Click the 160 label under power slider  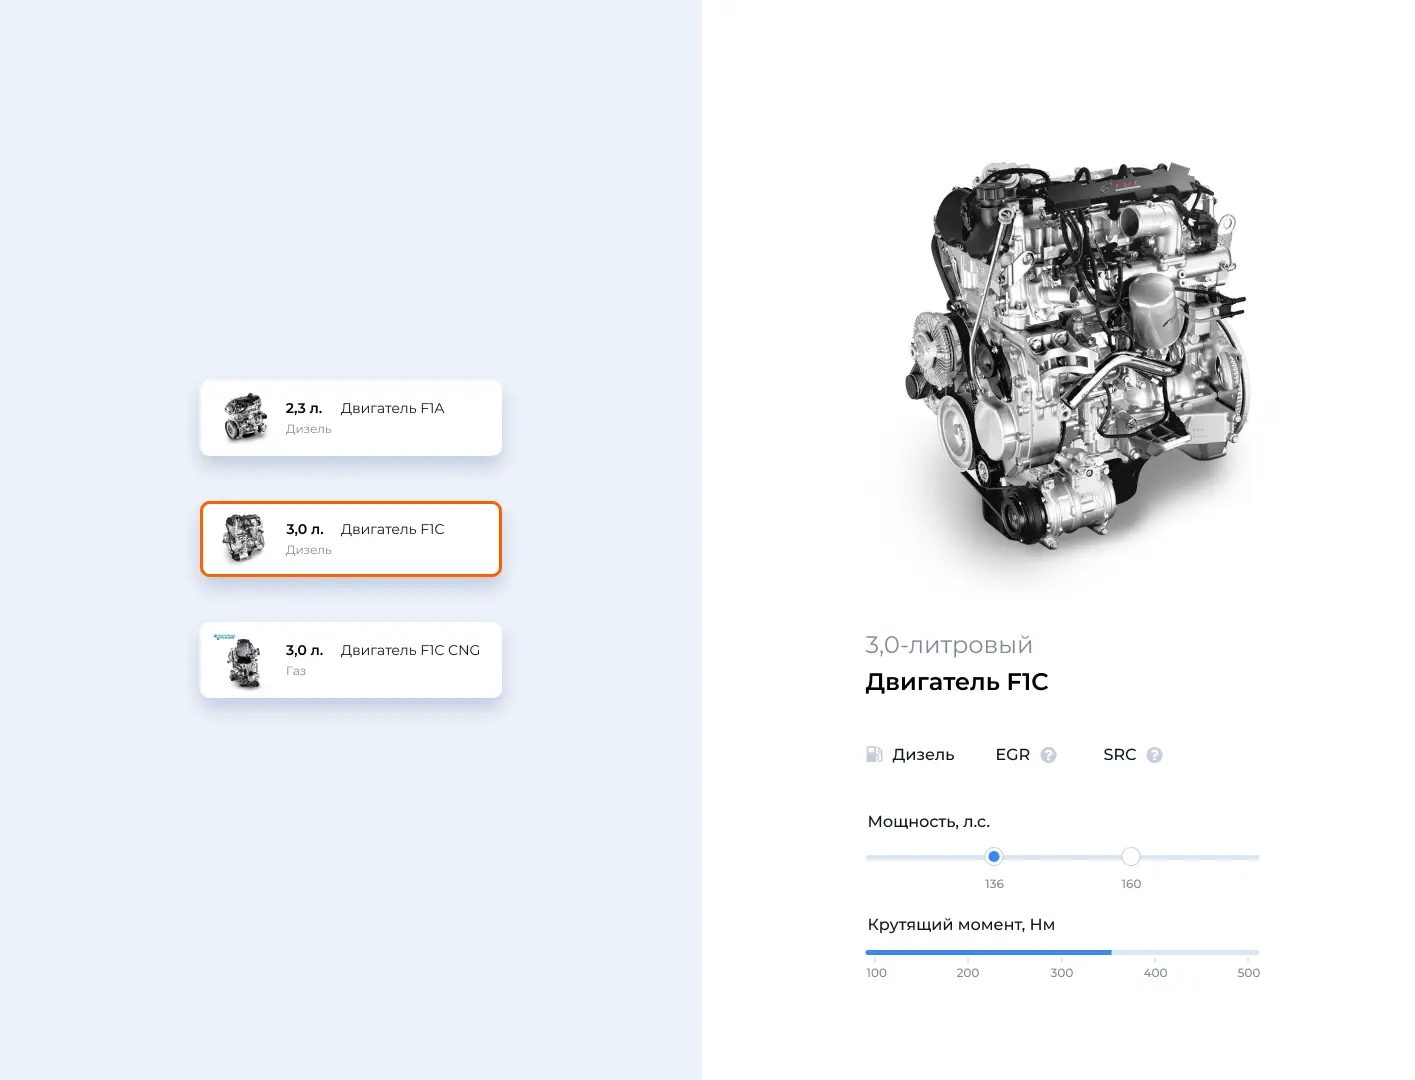click(x=1130, y=884)
